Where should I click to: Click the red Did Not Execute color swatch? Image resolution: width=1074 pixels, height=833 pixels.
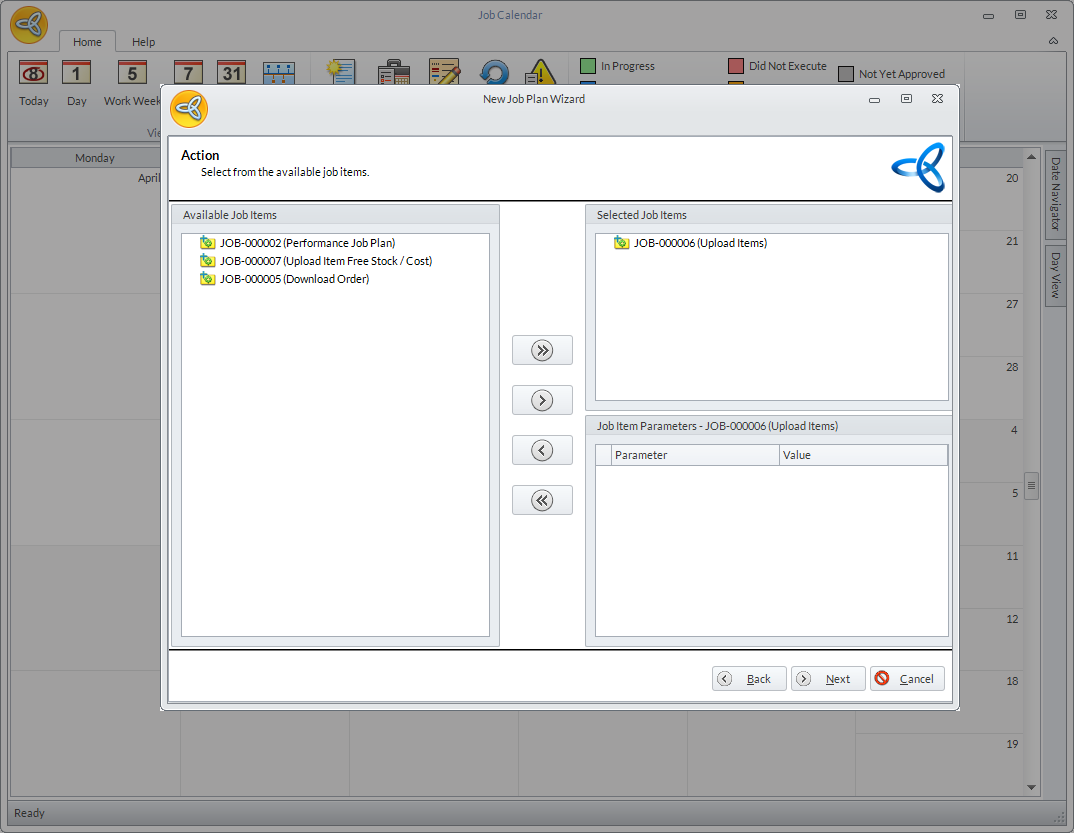point(736,66)
